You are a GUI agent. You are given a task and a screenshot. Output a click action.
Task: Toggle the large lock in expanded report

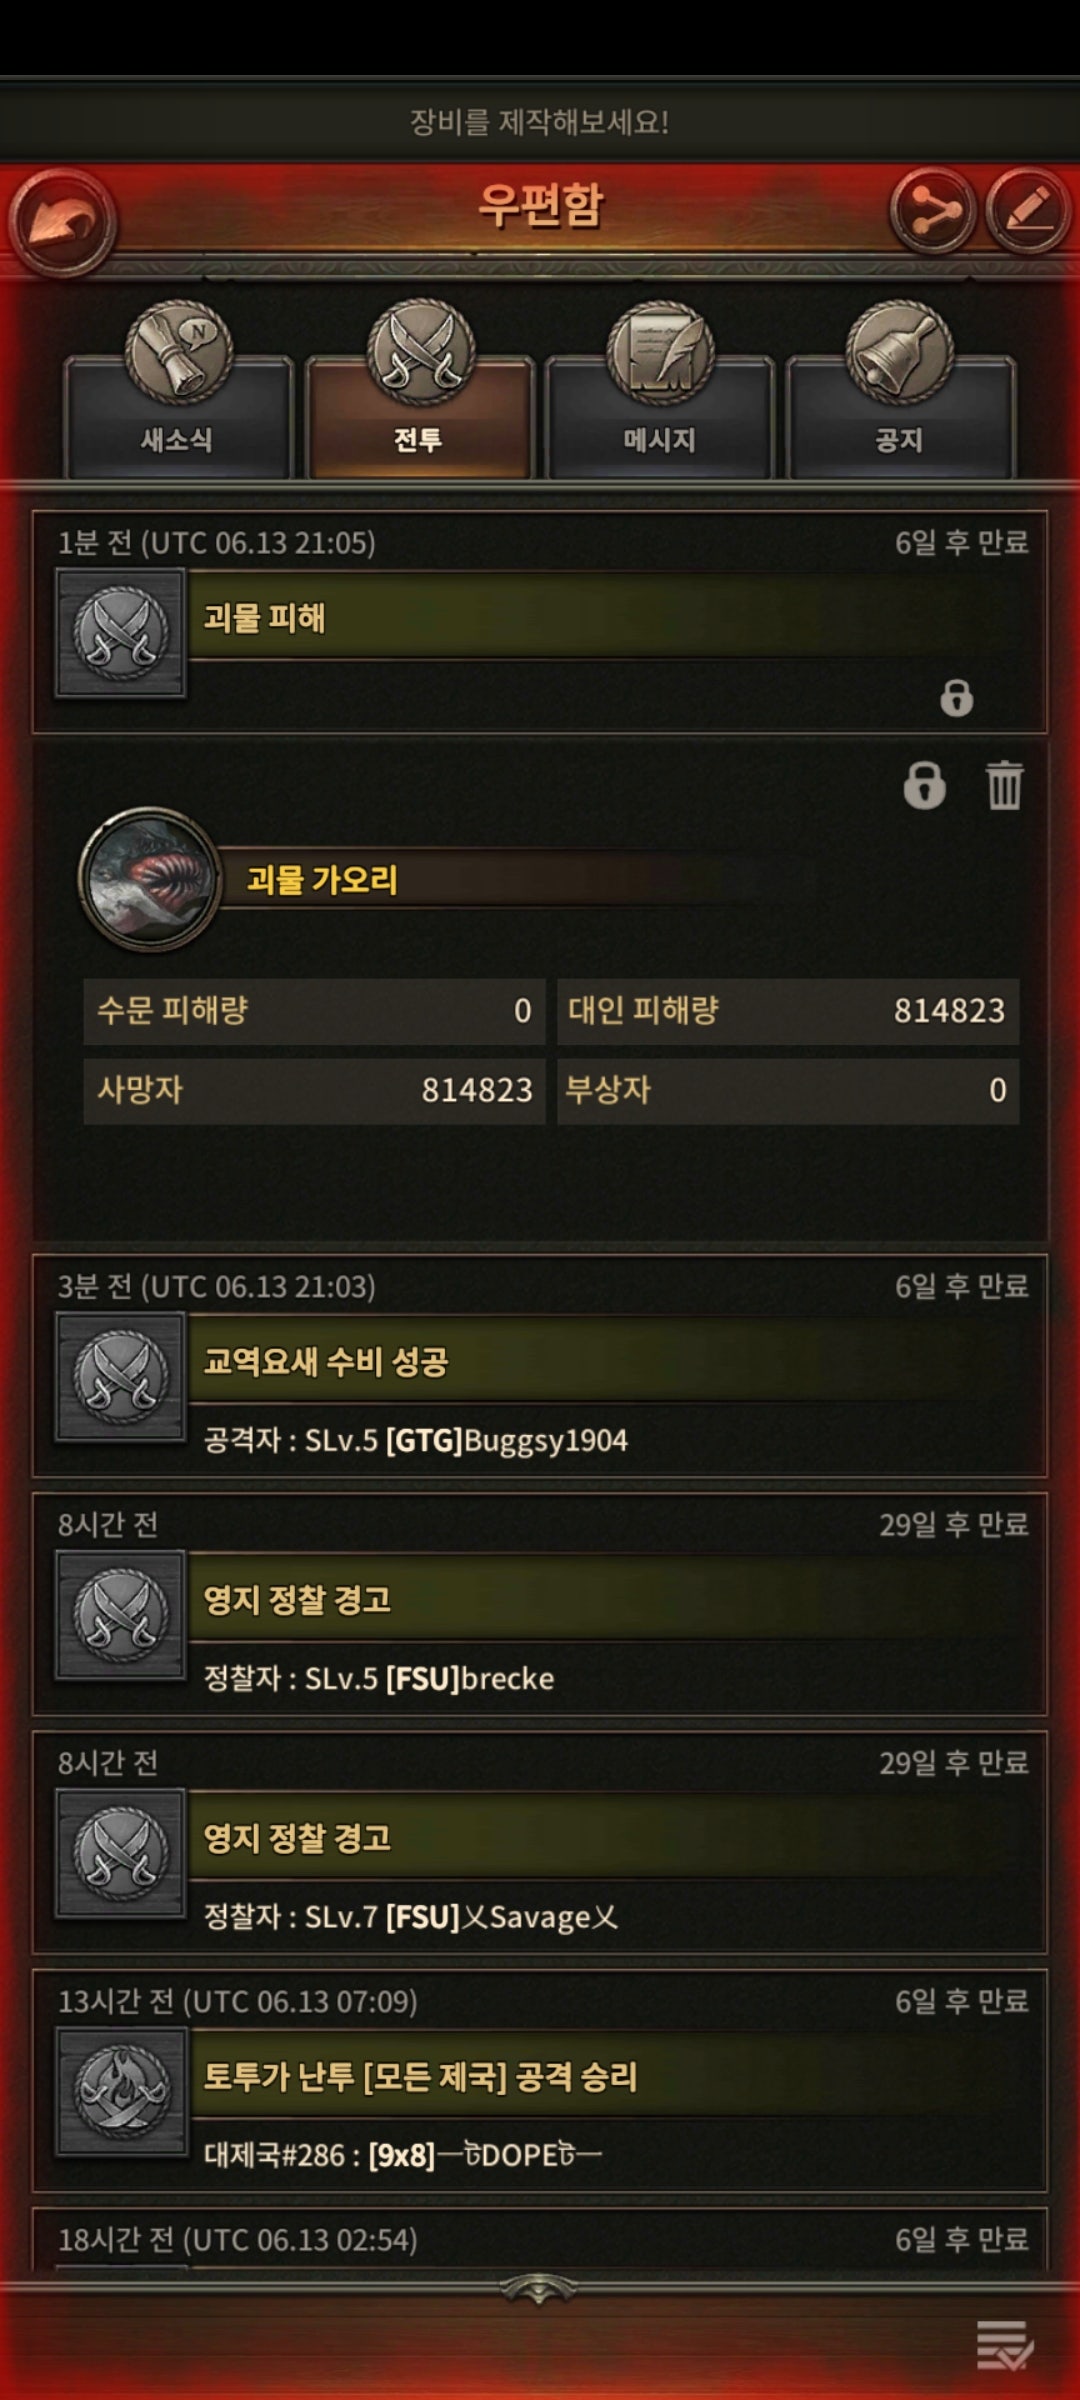pos(924,784)
